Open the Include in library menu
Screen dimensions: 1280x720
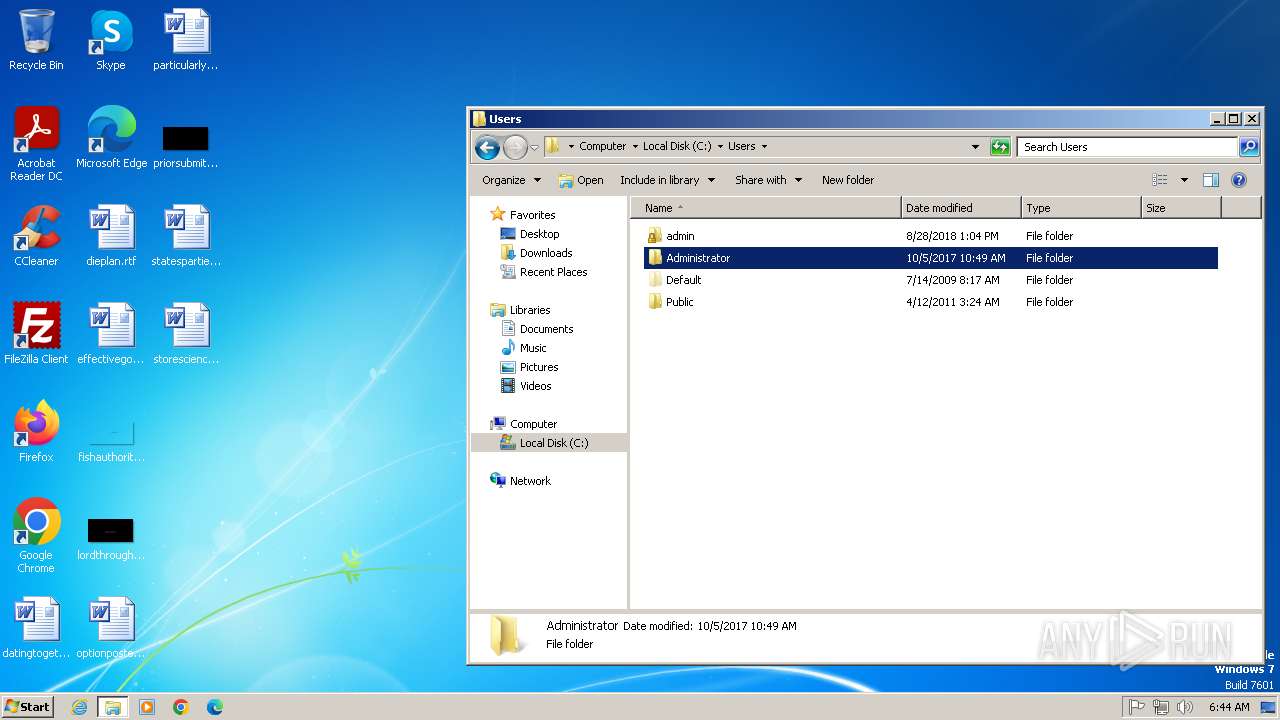[x=667, y=180]
